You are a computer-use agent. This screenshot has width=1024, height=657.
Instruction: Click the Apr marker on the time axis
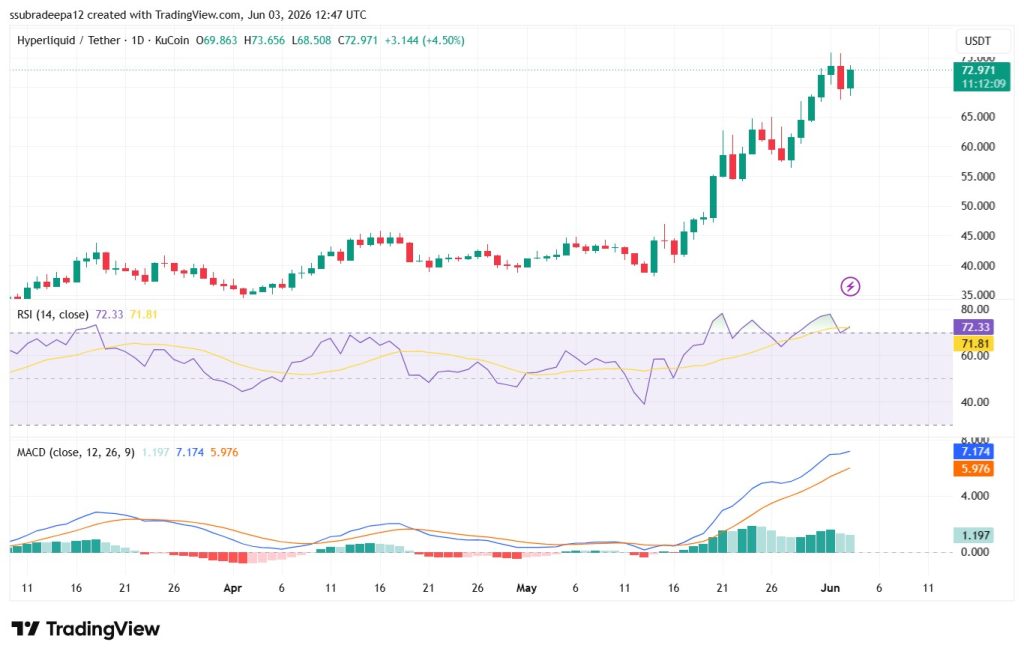tap(232, 588)
